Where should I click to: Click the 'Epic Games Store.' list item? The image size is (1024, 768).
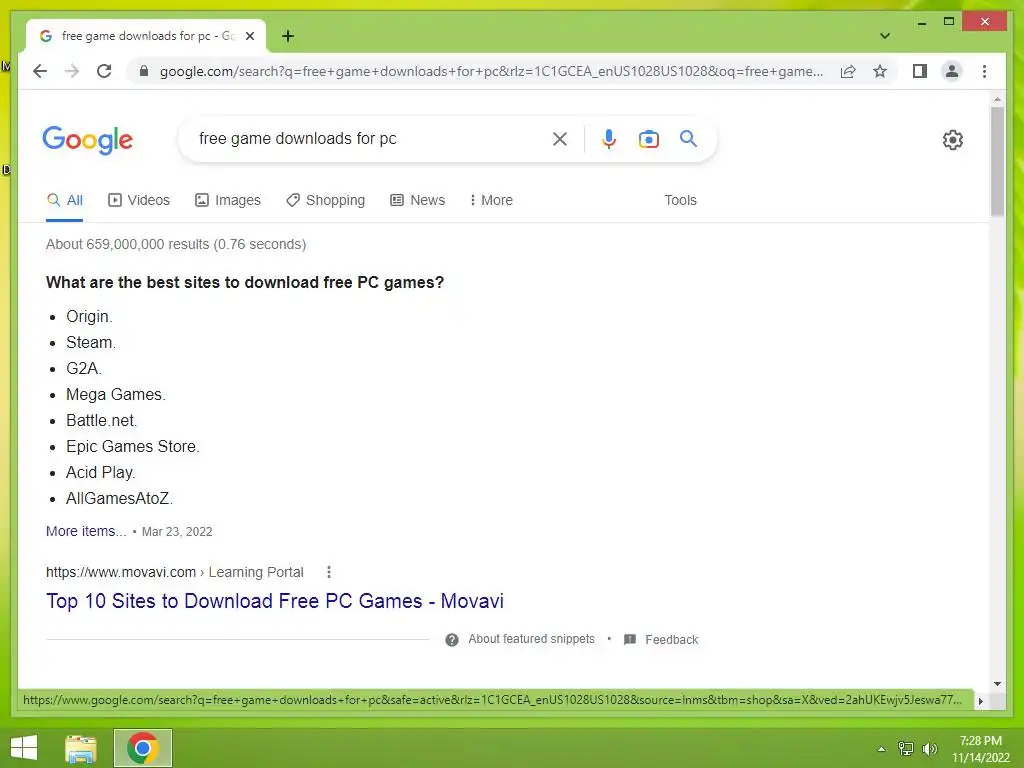133,447
